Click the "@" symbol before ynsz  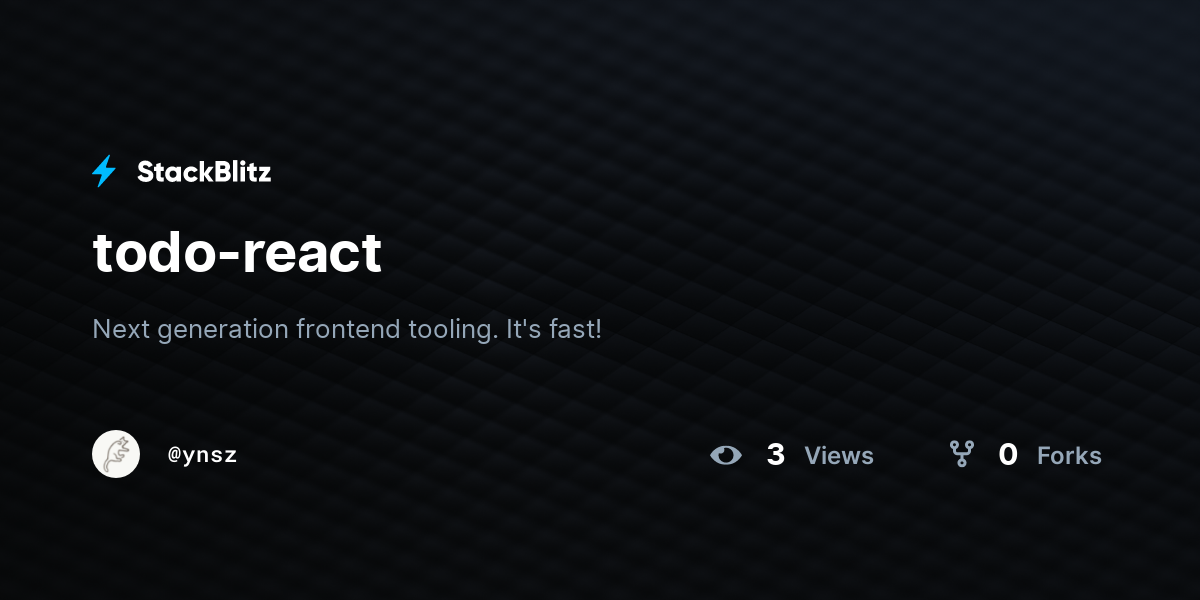click(x=174, y=456)
